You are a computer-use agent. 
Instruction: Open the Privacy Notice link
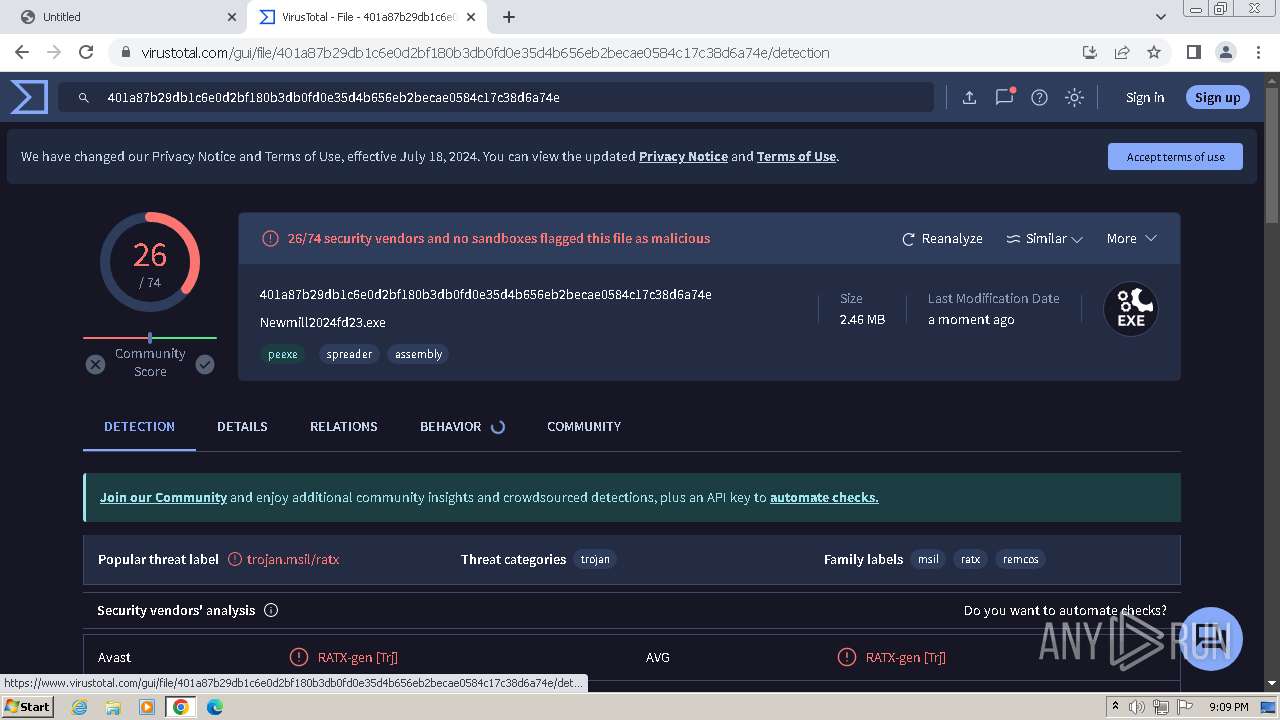pos(683,157)
